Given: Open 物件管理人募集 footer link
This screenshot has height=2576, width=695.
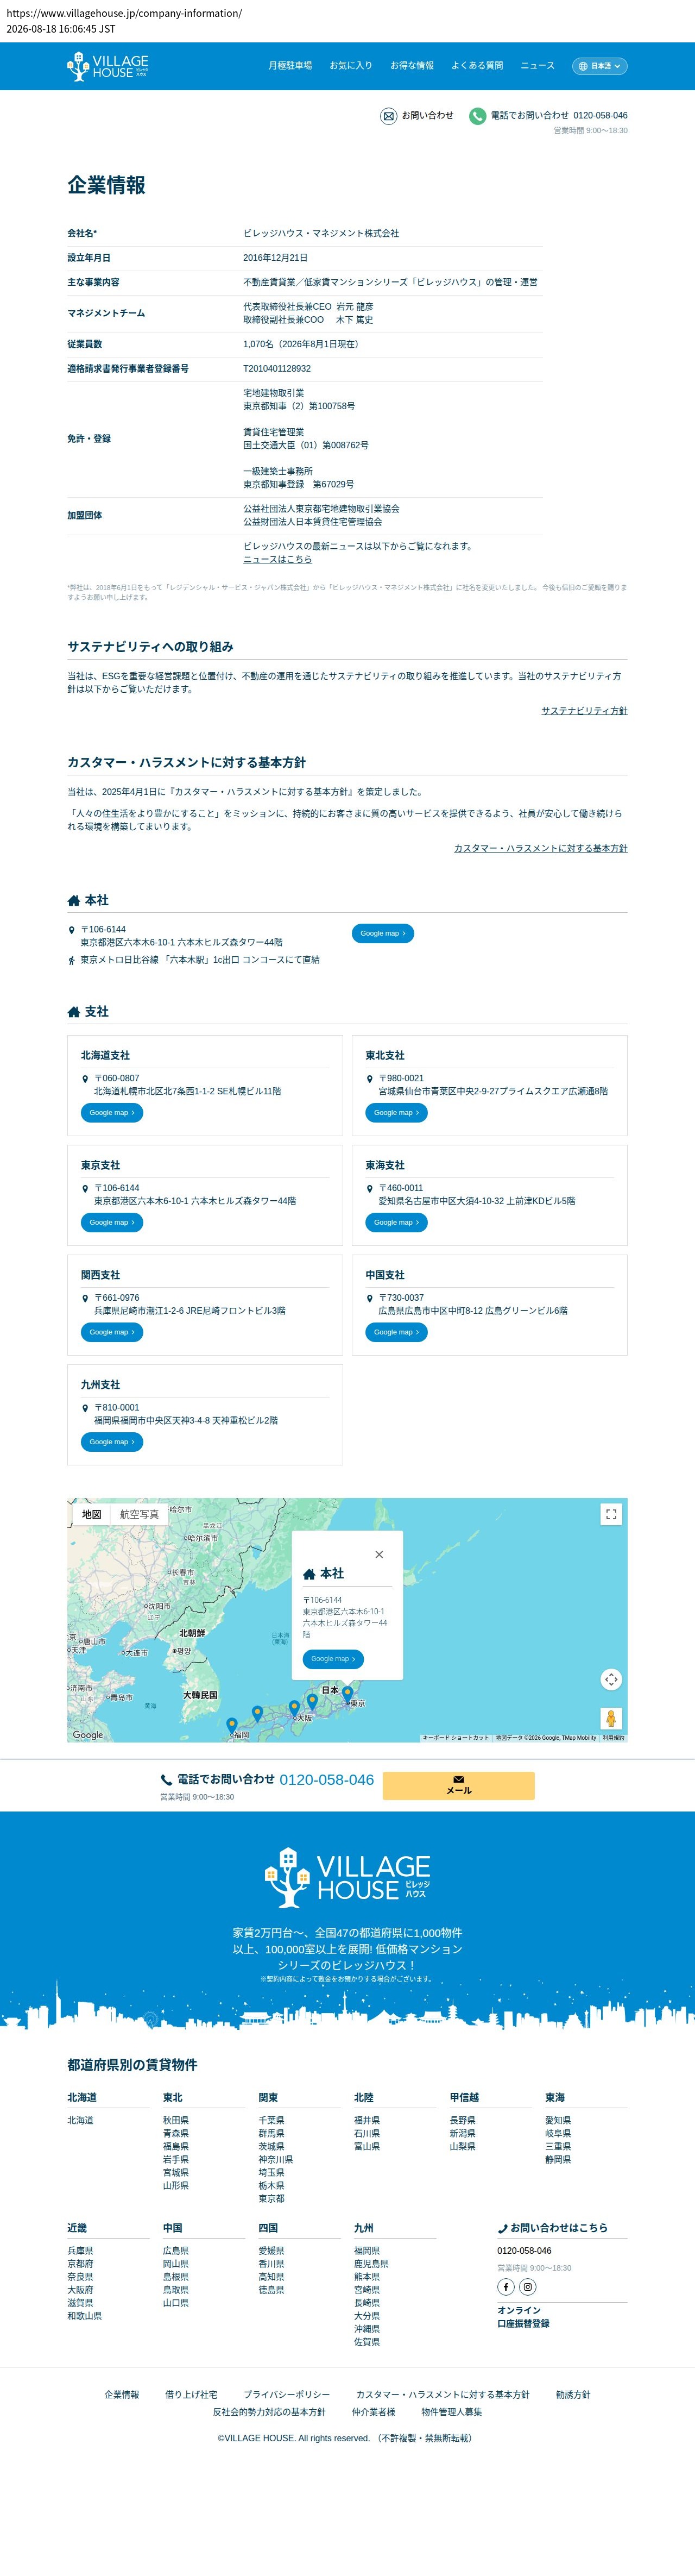Looking at the screenshot, I should (x=451, y=2412).
